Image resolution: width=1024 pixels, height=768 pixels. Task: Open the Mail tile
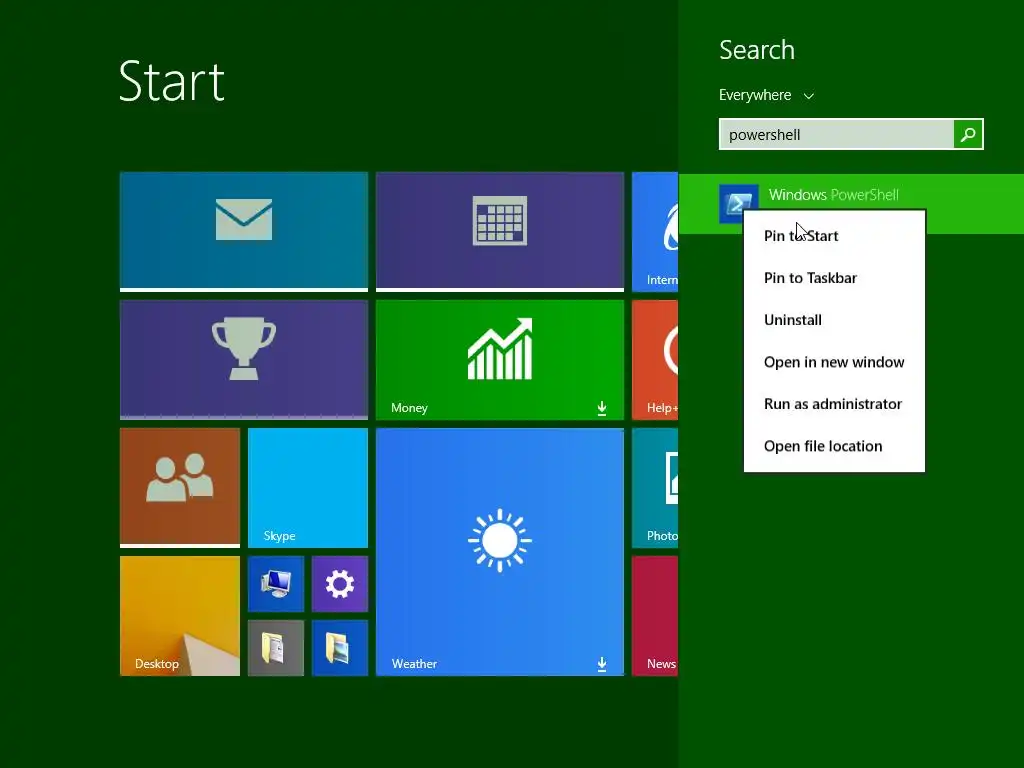coord(244,231)
